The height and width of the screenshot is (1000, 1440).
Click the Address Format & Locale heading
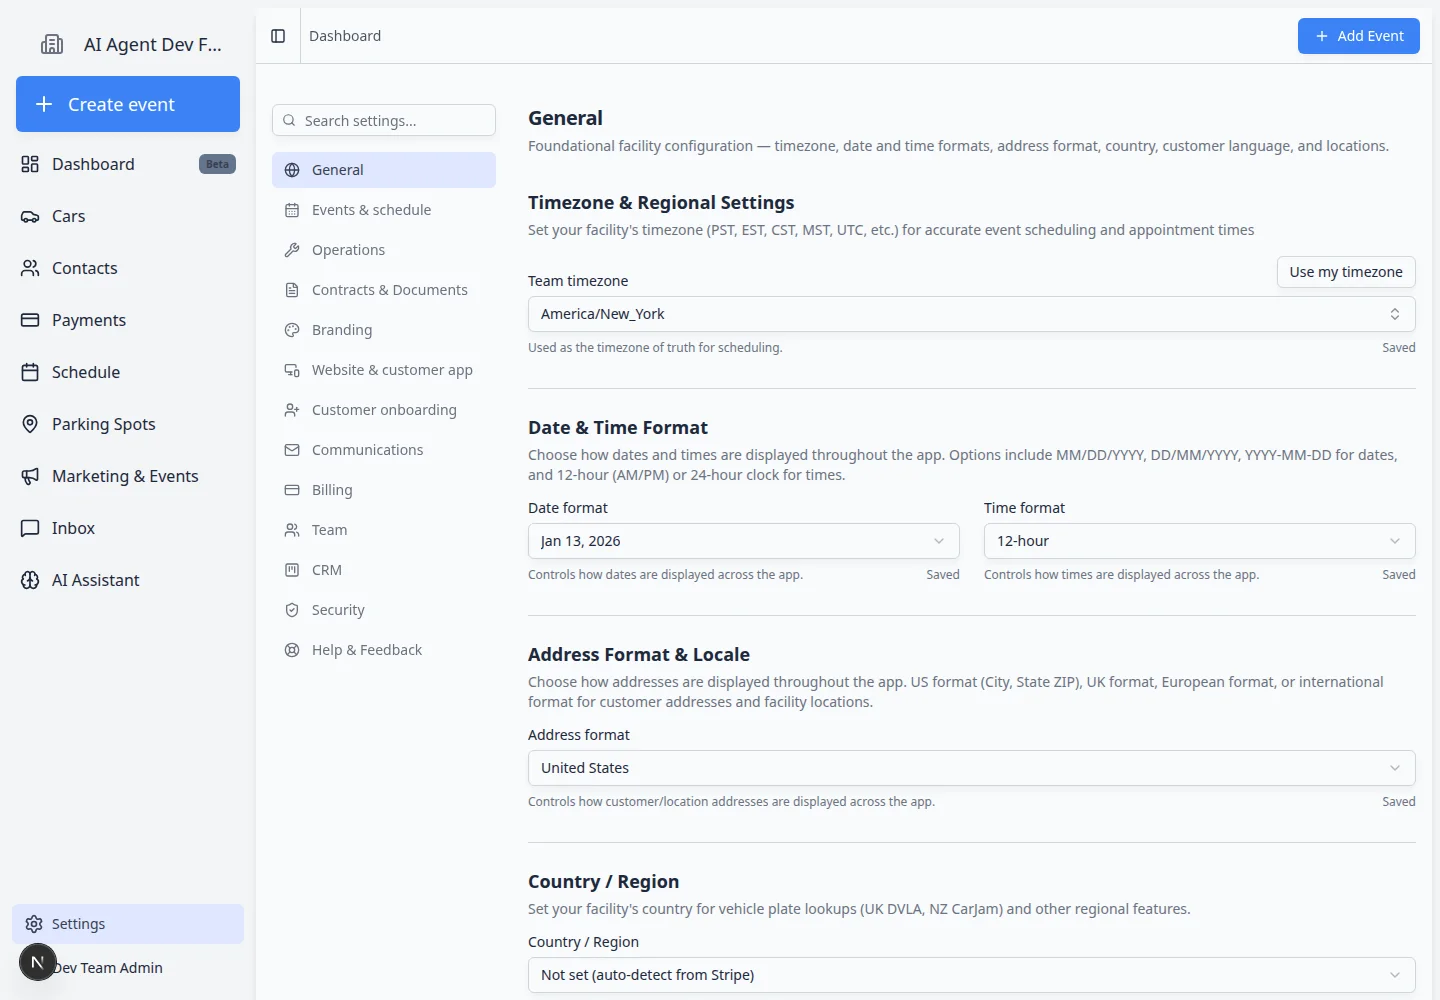tap(639, 655)
